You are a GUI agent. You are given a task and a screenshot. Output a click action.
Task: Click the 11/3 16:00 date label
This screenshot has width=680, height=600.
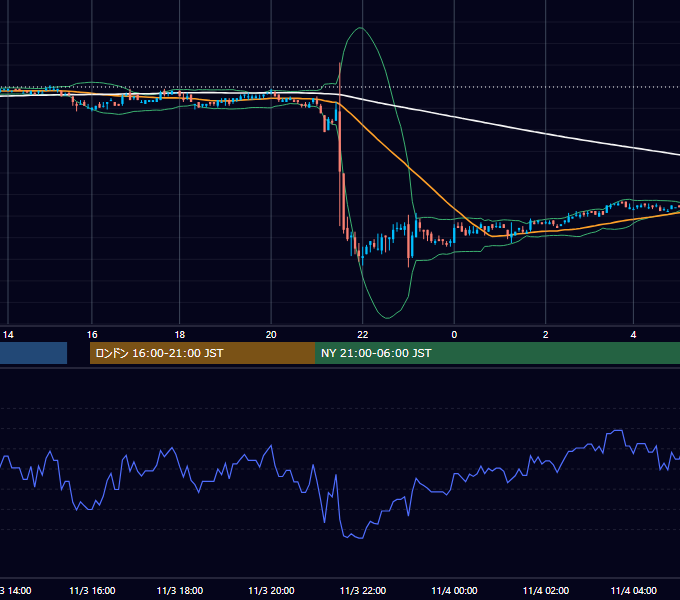pos(92,590)
